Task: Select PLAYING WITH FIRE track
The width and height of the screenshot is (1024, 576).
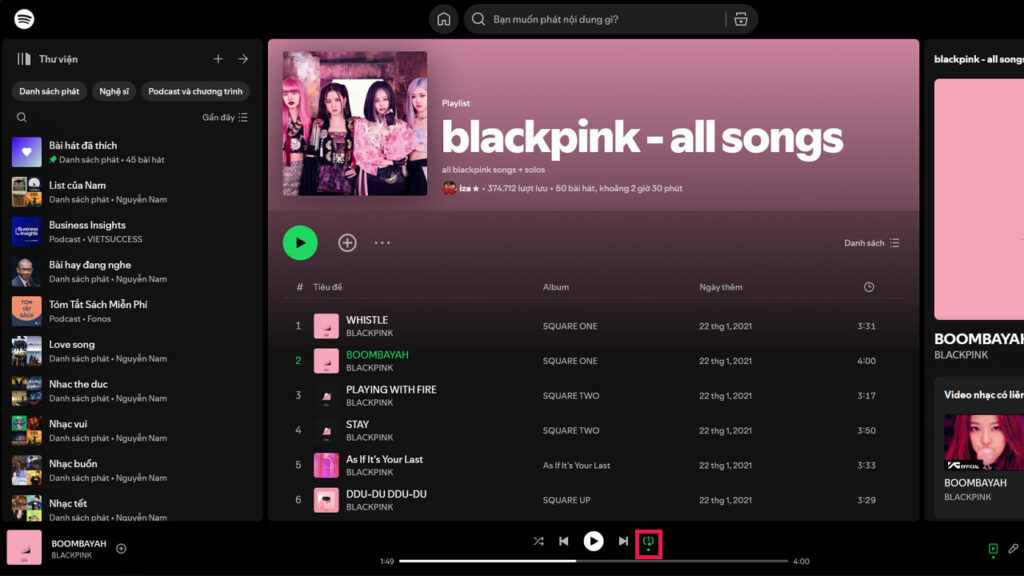Action: [x=594, y=395]
